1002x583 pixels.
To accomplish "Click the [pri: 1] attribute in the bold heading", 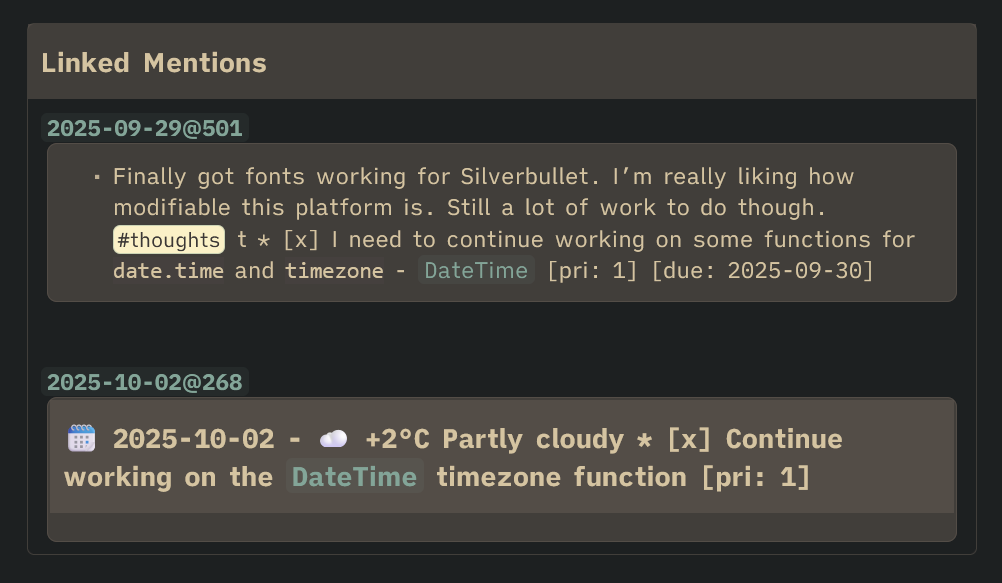I will click(755, 477).
